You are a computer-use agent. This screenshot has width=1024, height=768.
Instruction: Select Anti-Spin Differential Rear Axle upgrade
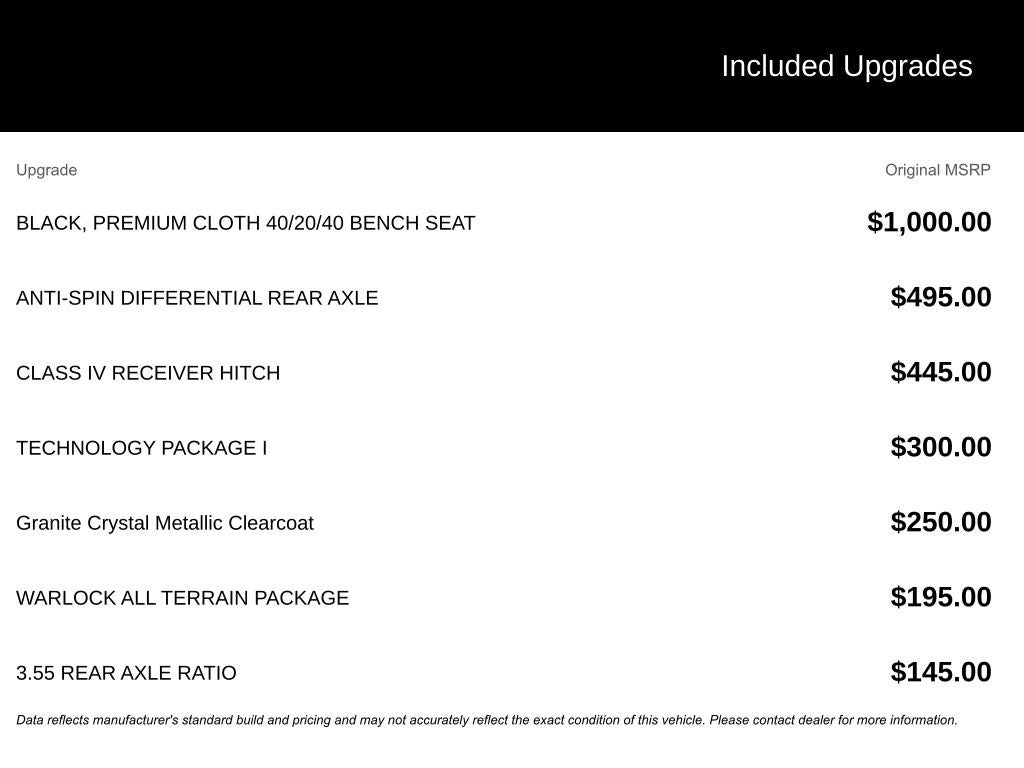[x=197, y=298]
